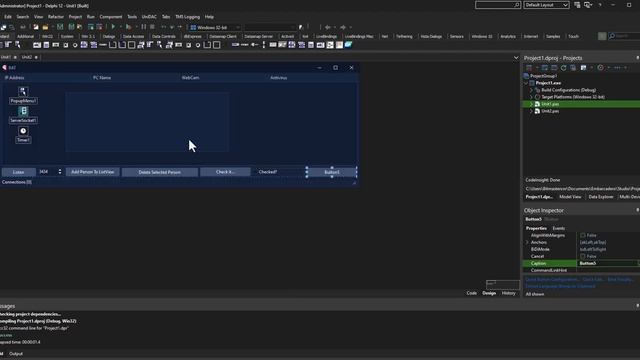Click the Antivirus column header
This screenshot has width=640, height=360.
[279, 78]
